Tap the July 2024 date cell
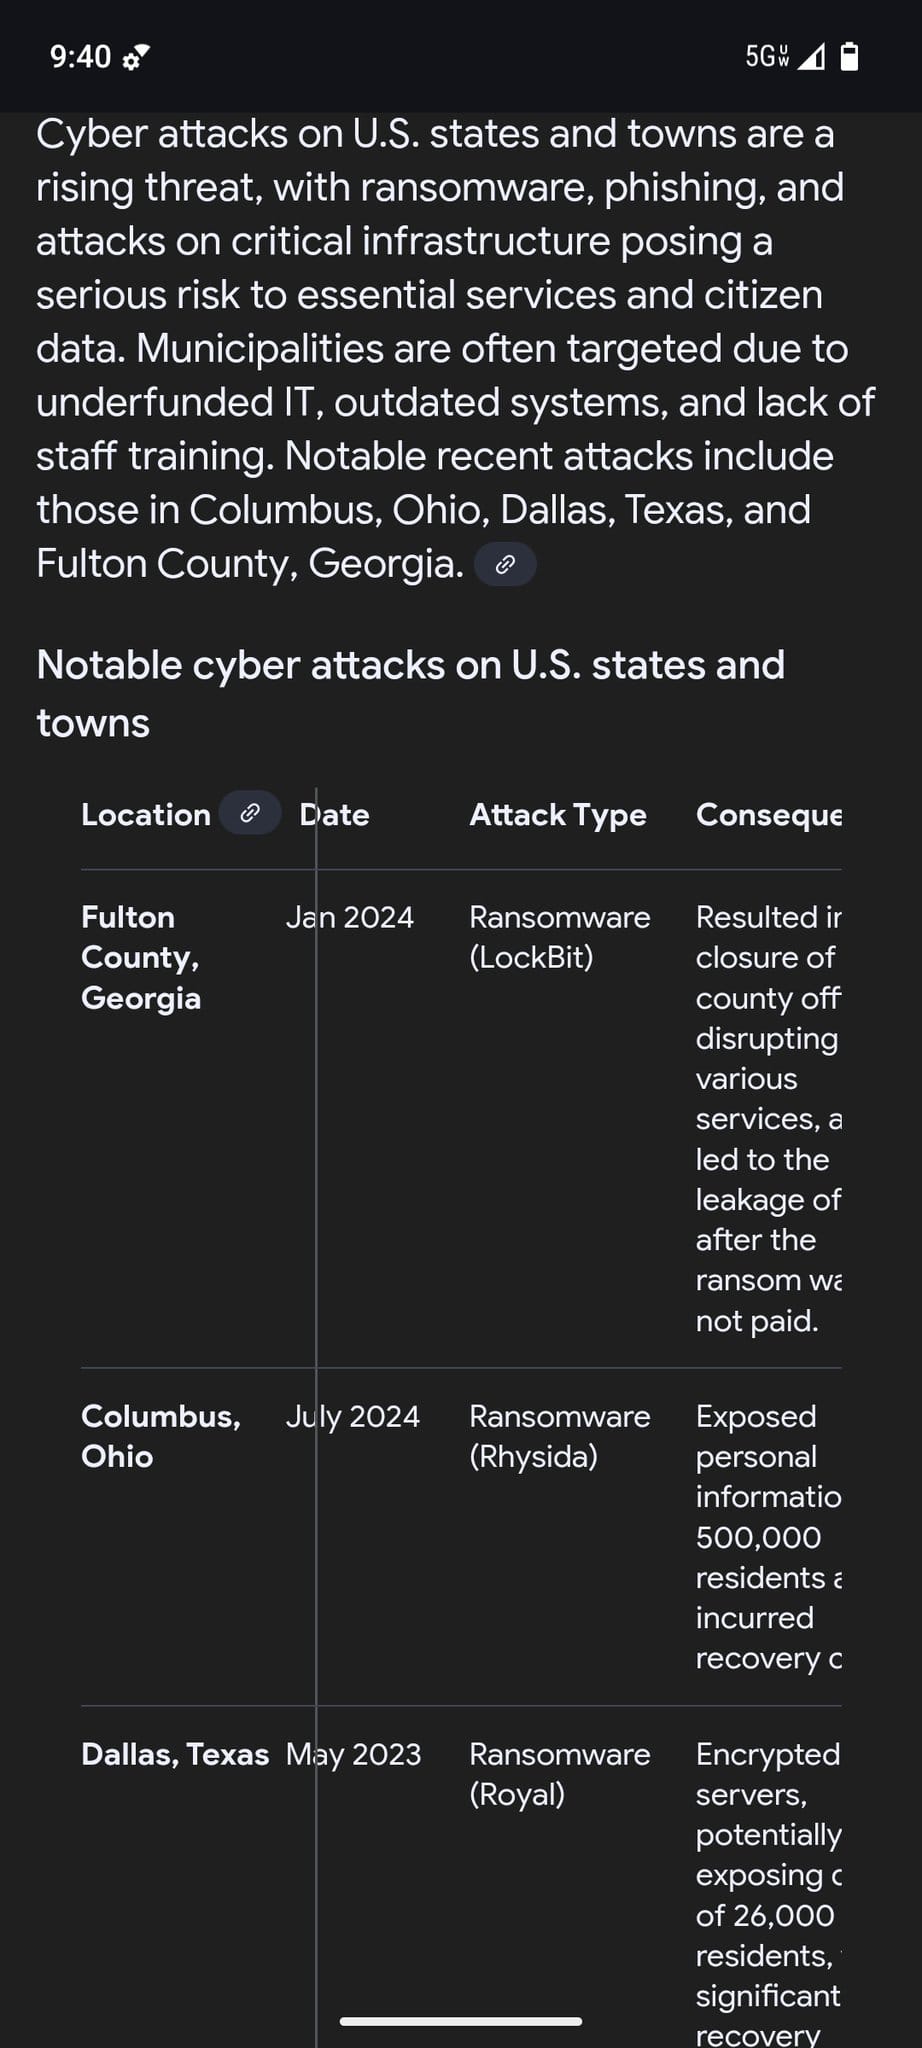 353,1416
